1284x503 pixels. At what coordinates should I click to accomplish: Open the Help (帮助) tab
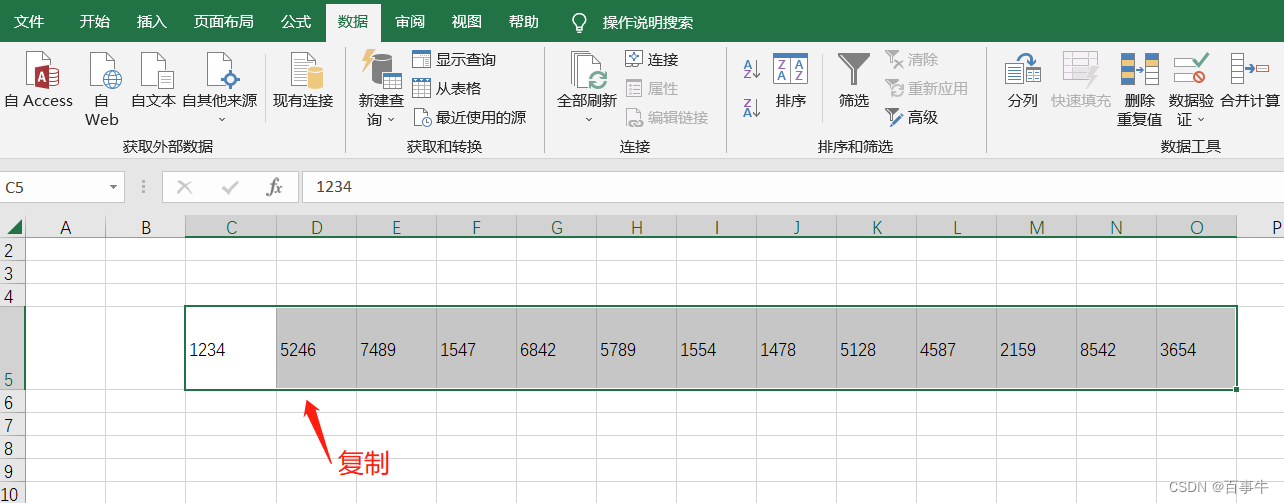click(523, 22)
